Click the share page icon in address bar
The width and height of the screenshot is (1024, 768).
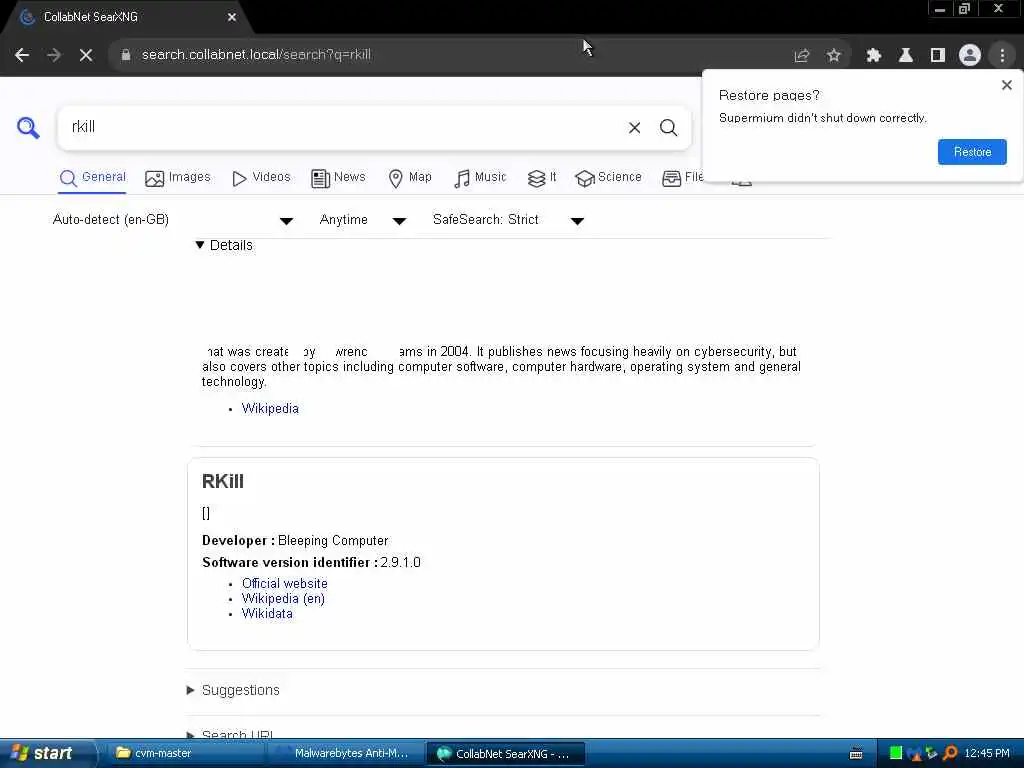pyautogui.click(x=801, y=56)
